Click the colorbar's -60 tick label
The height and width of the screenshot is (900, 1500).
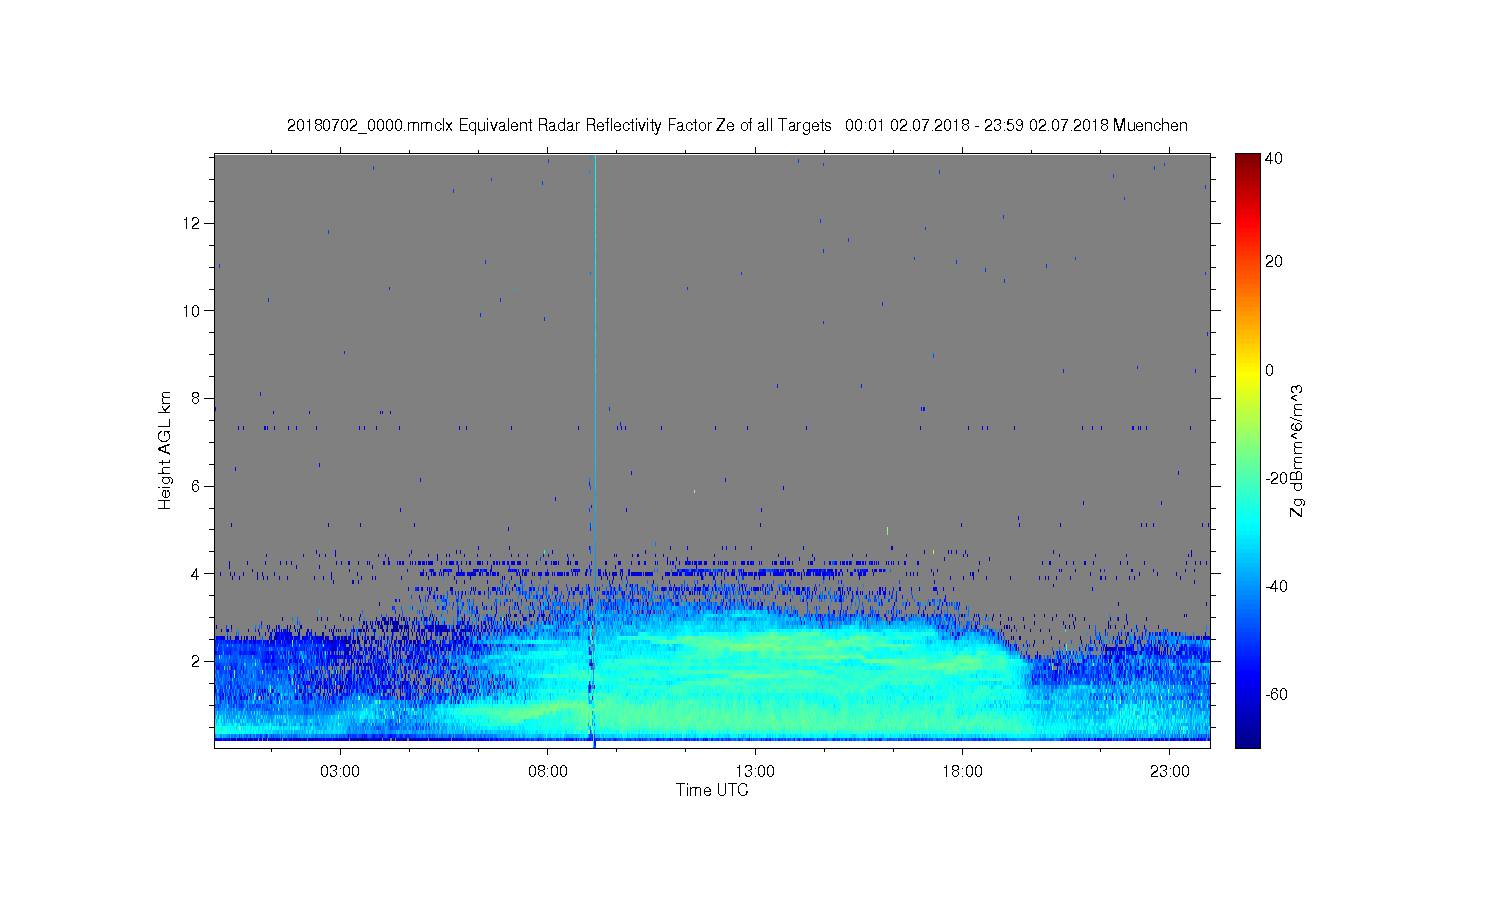(x=1277, y=694)
